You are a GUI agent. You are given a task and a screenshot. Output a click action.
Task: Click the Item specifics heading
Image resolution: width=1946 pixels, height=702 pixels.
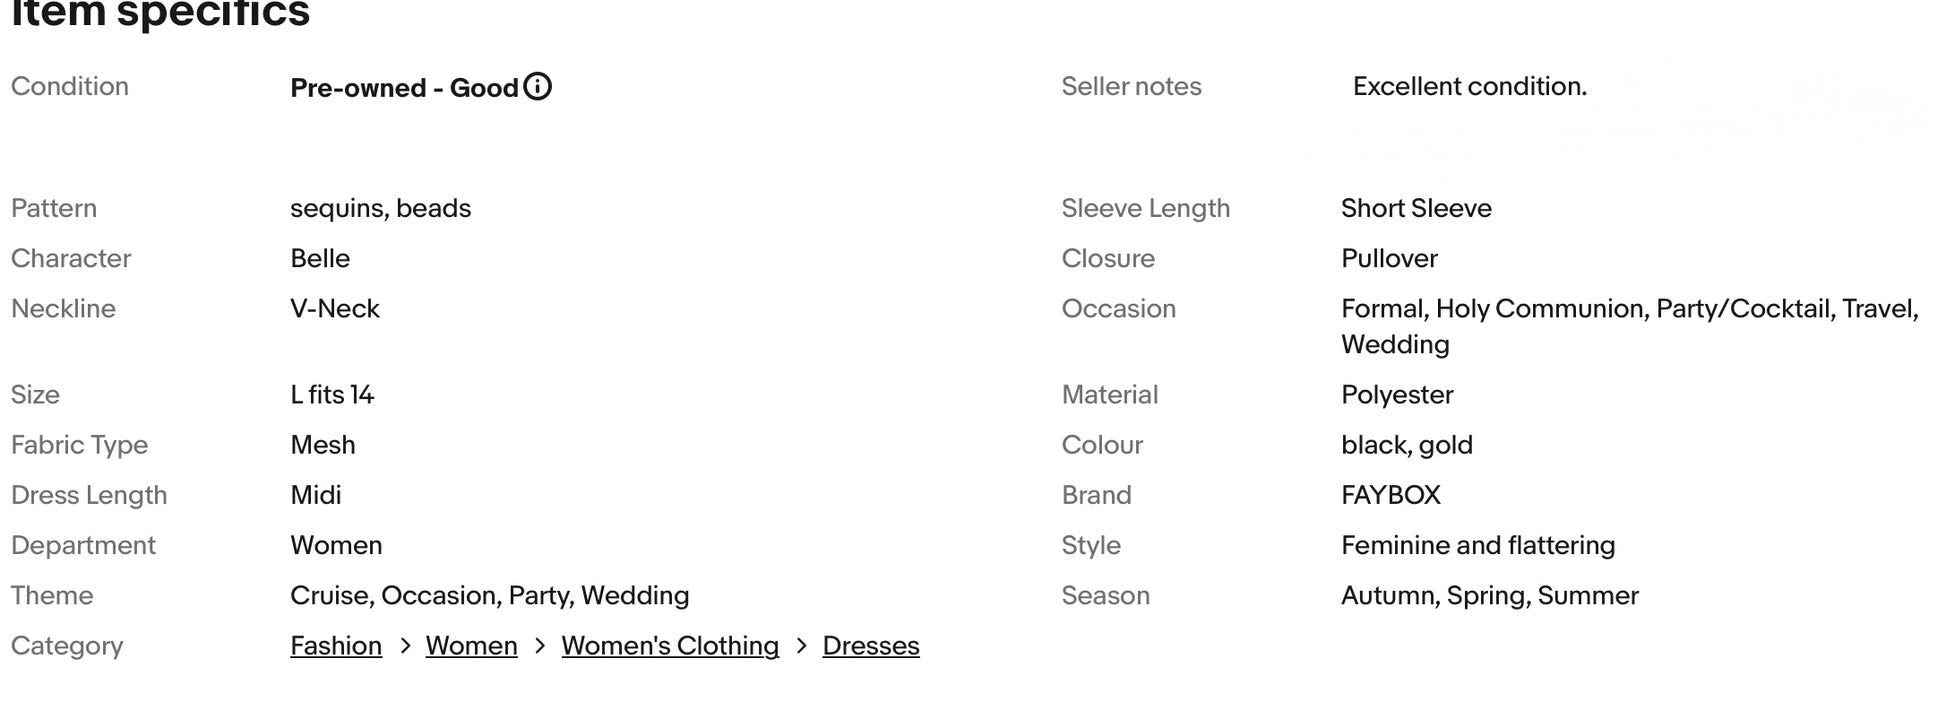point(160,14)
